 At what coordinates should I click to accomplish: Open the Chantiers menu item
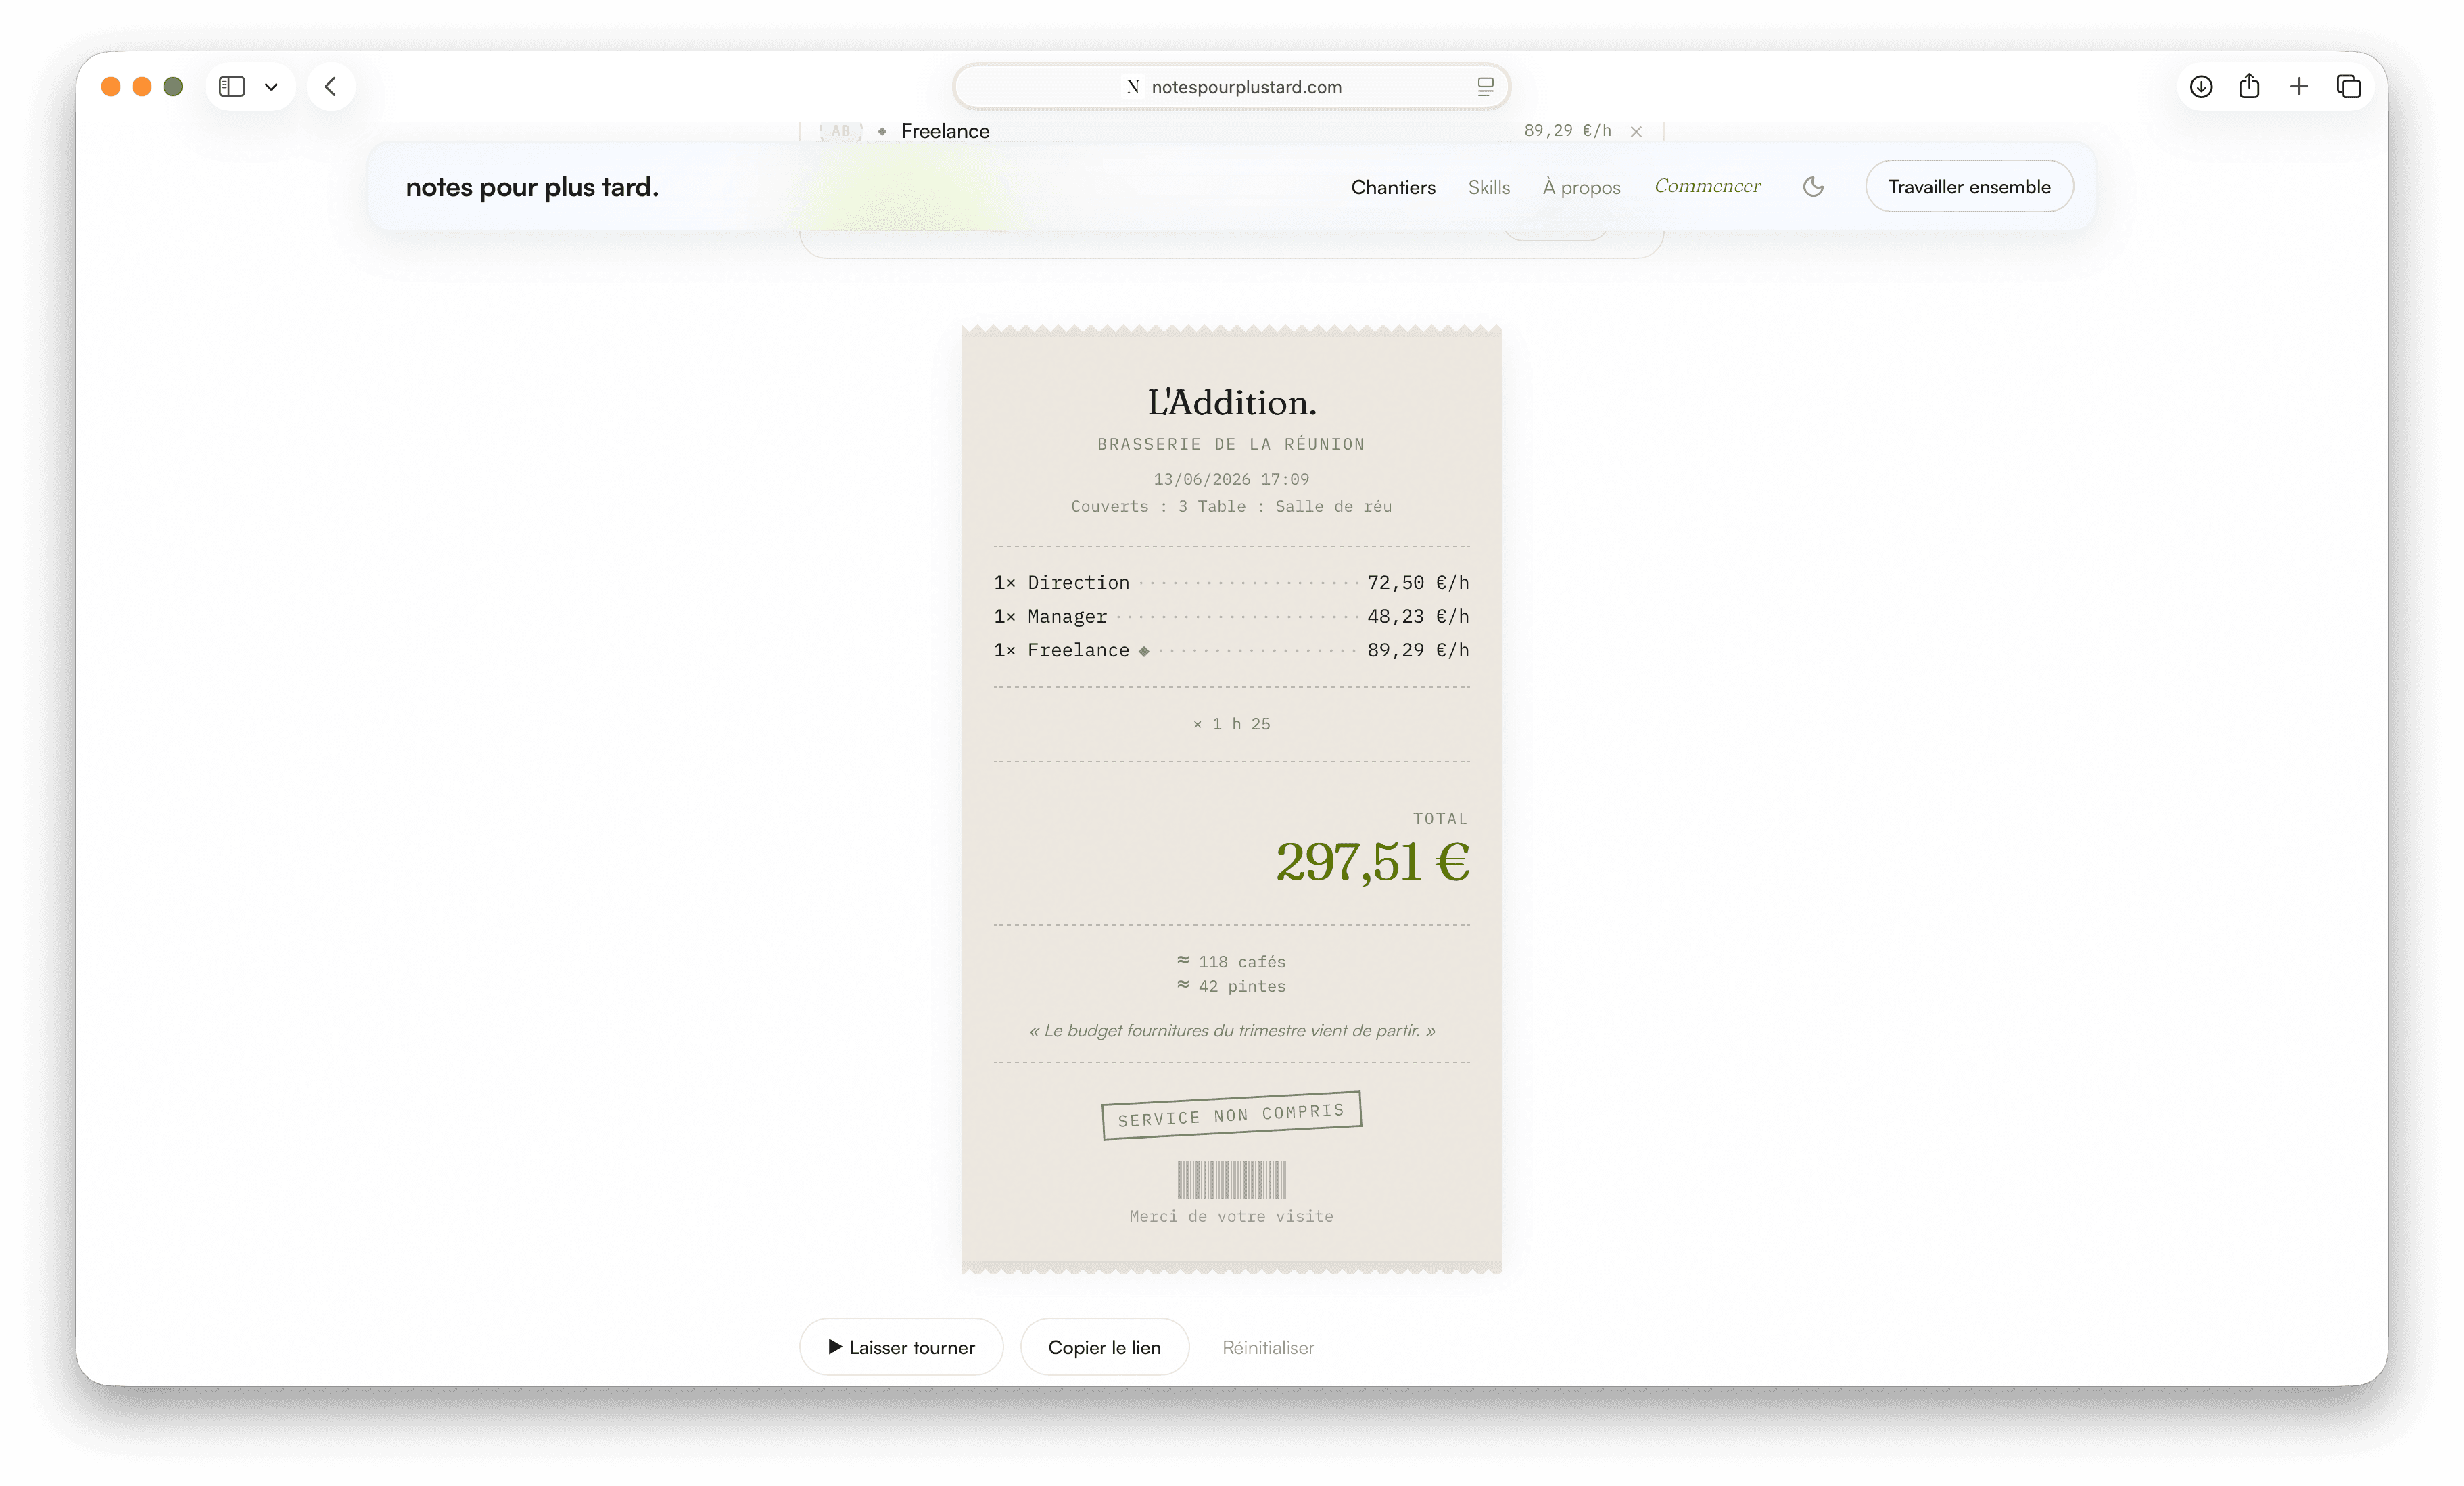1393,187
